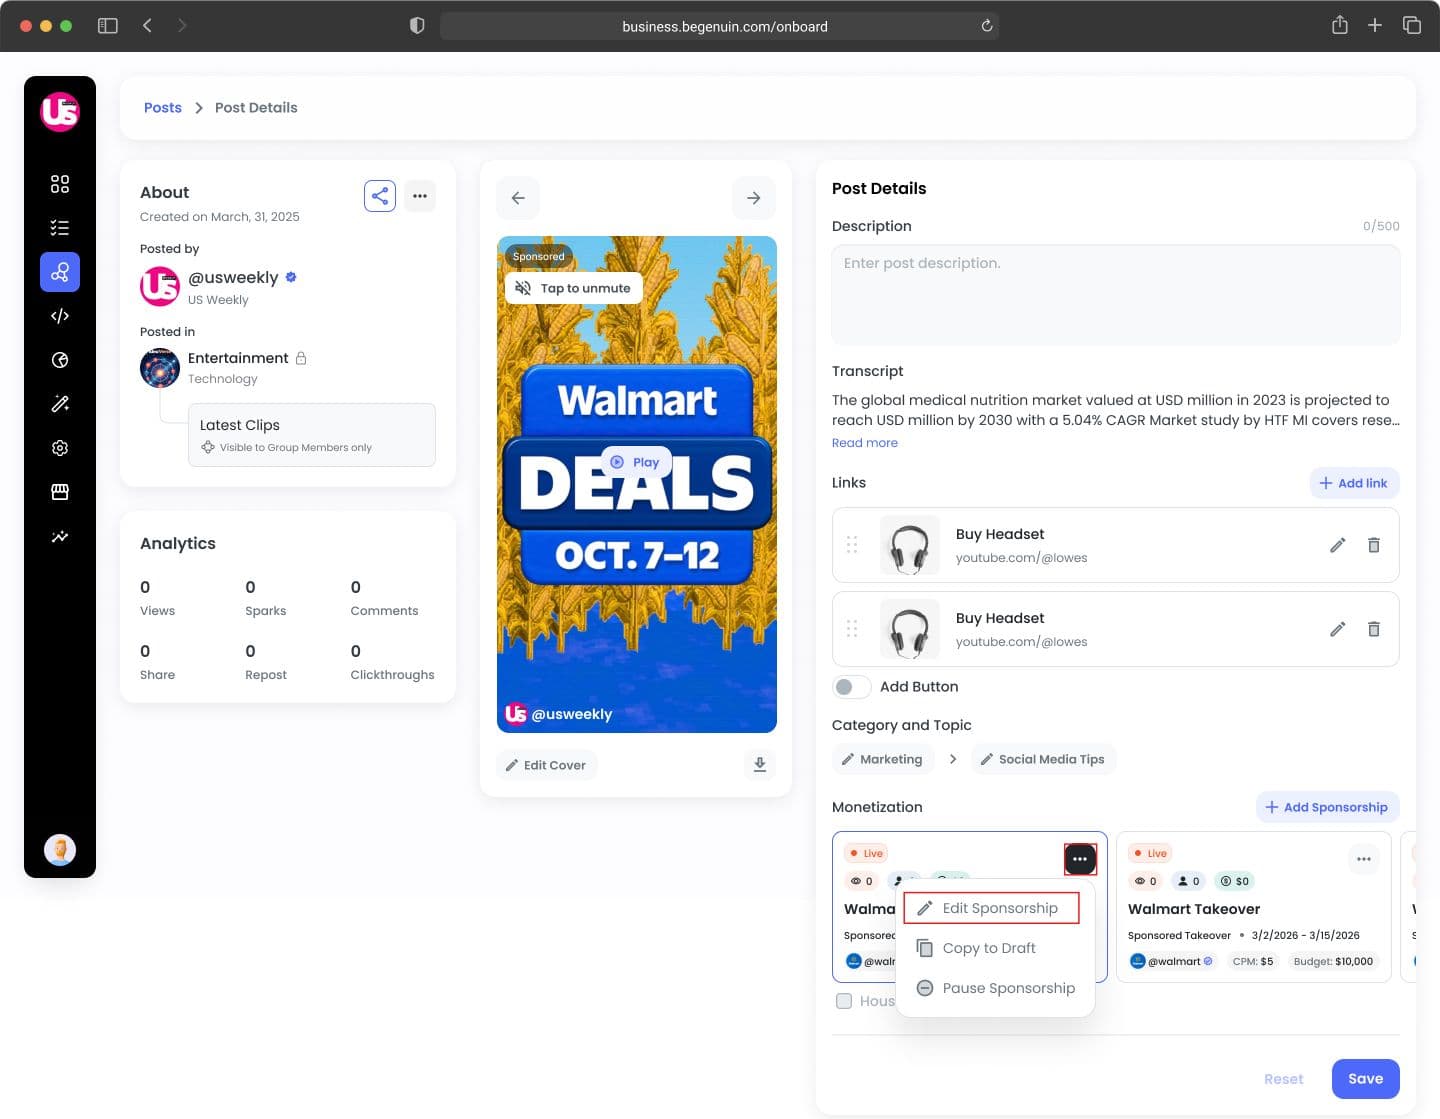Click the @usweekly author name in About

click(233, 277)
